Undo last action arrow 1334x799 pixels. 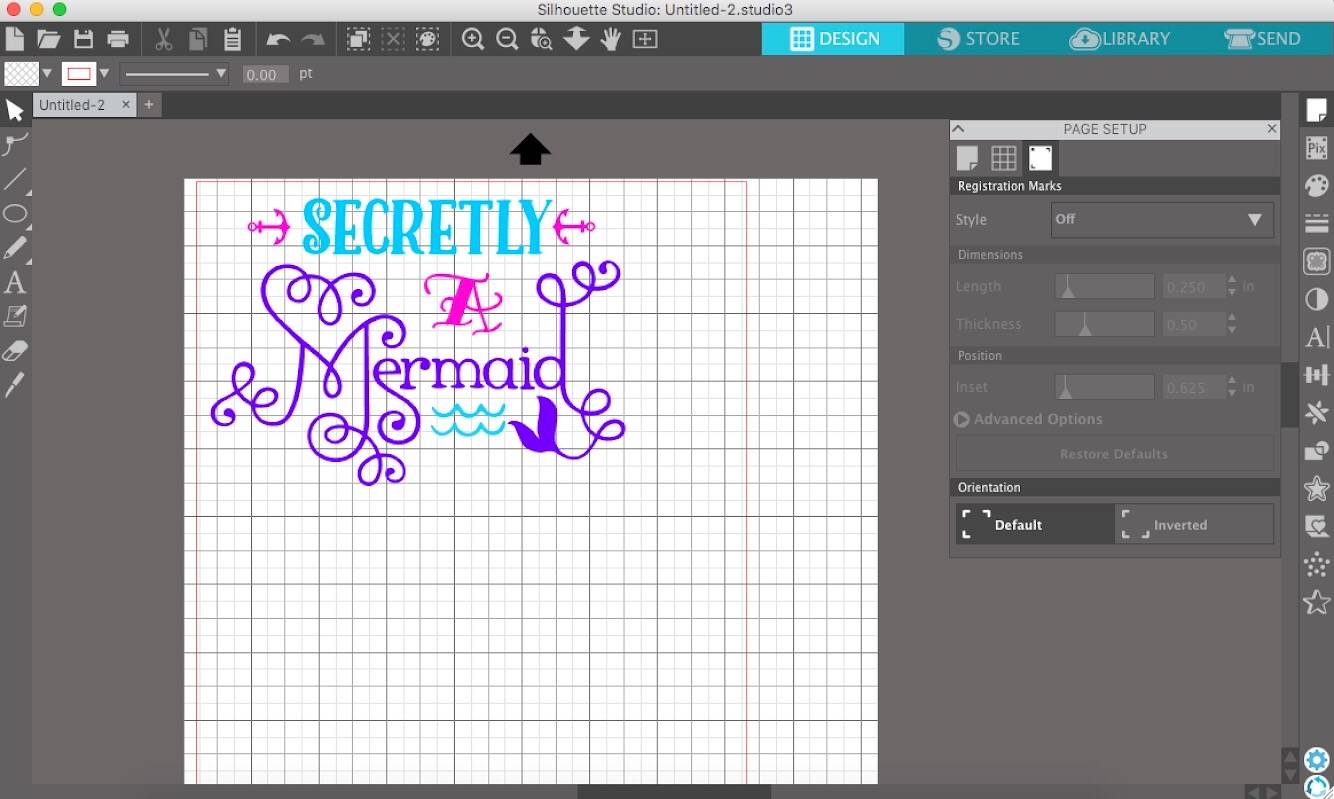click(278, 40)
